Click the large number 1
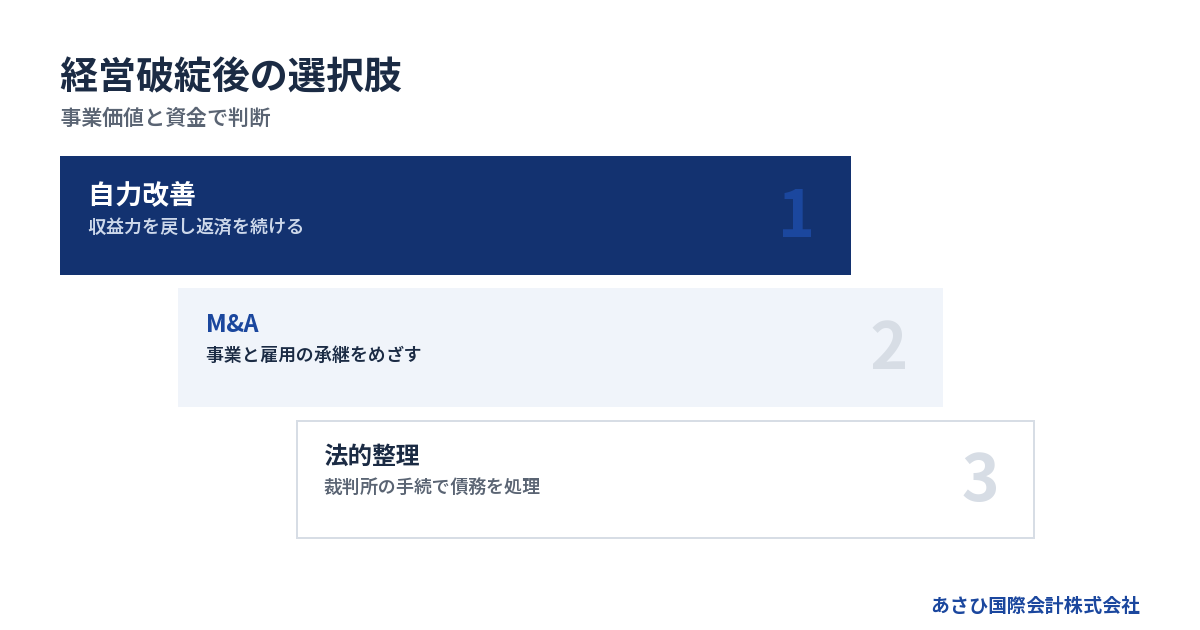Screen dimensions: 1200x630 point(796,214)
